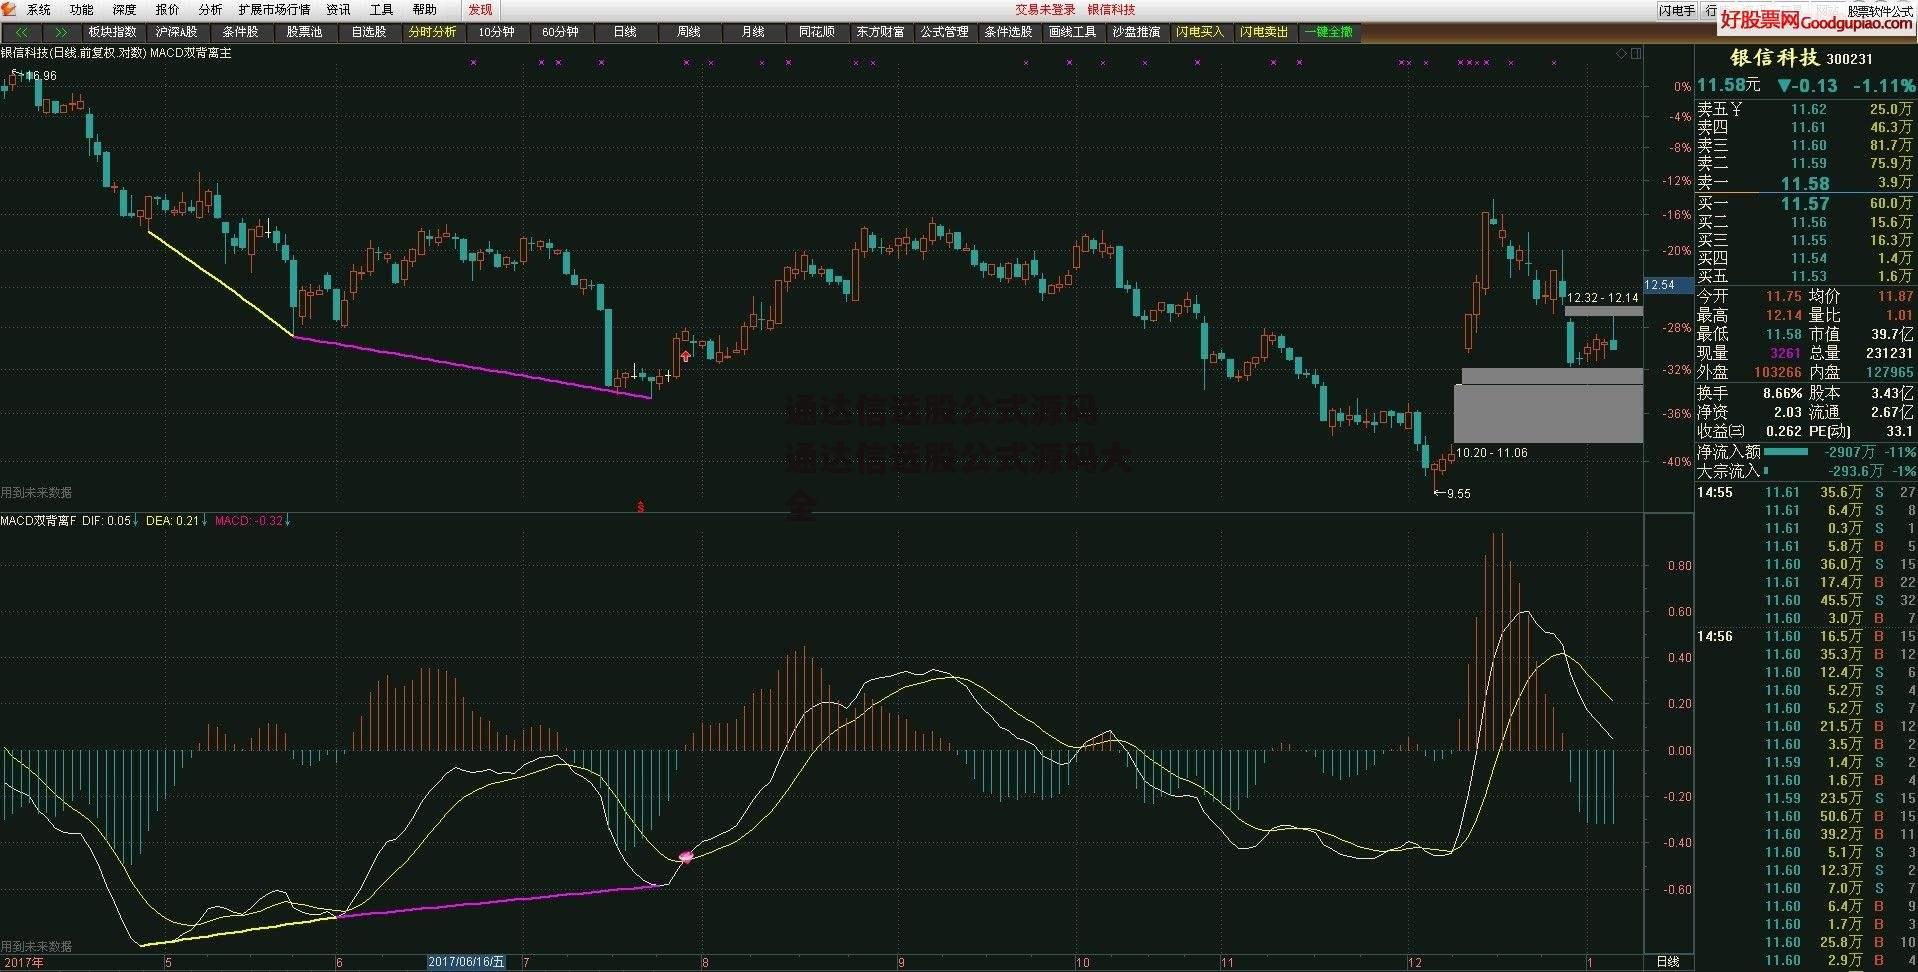
Task: Open the 分析 menu
Action: pyautogui.click(x=210, y=10)
